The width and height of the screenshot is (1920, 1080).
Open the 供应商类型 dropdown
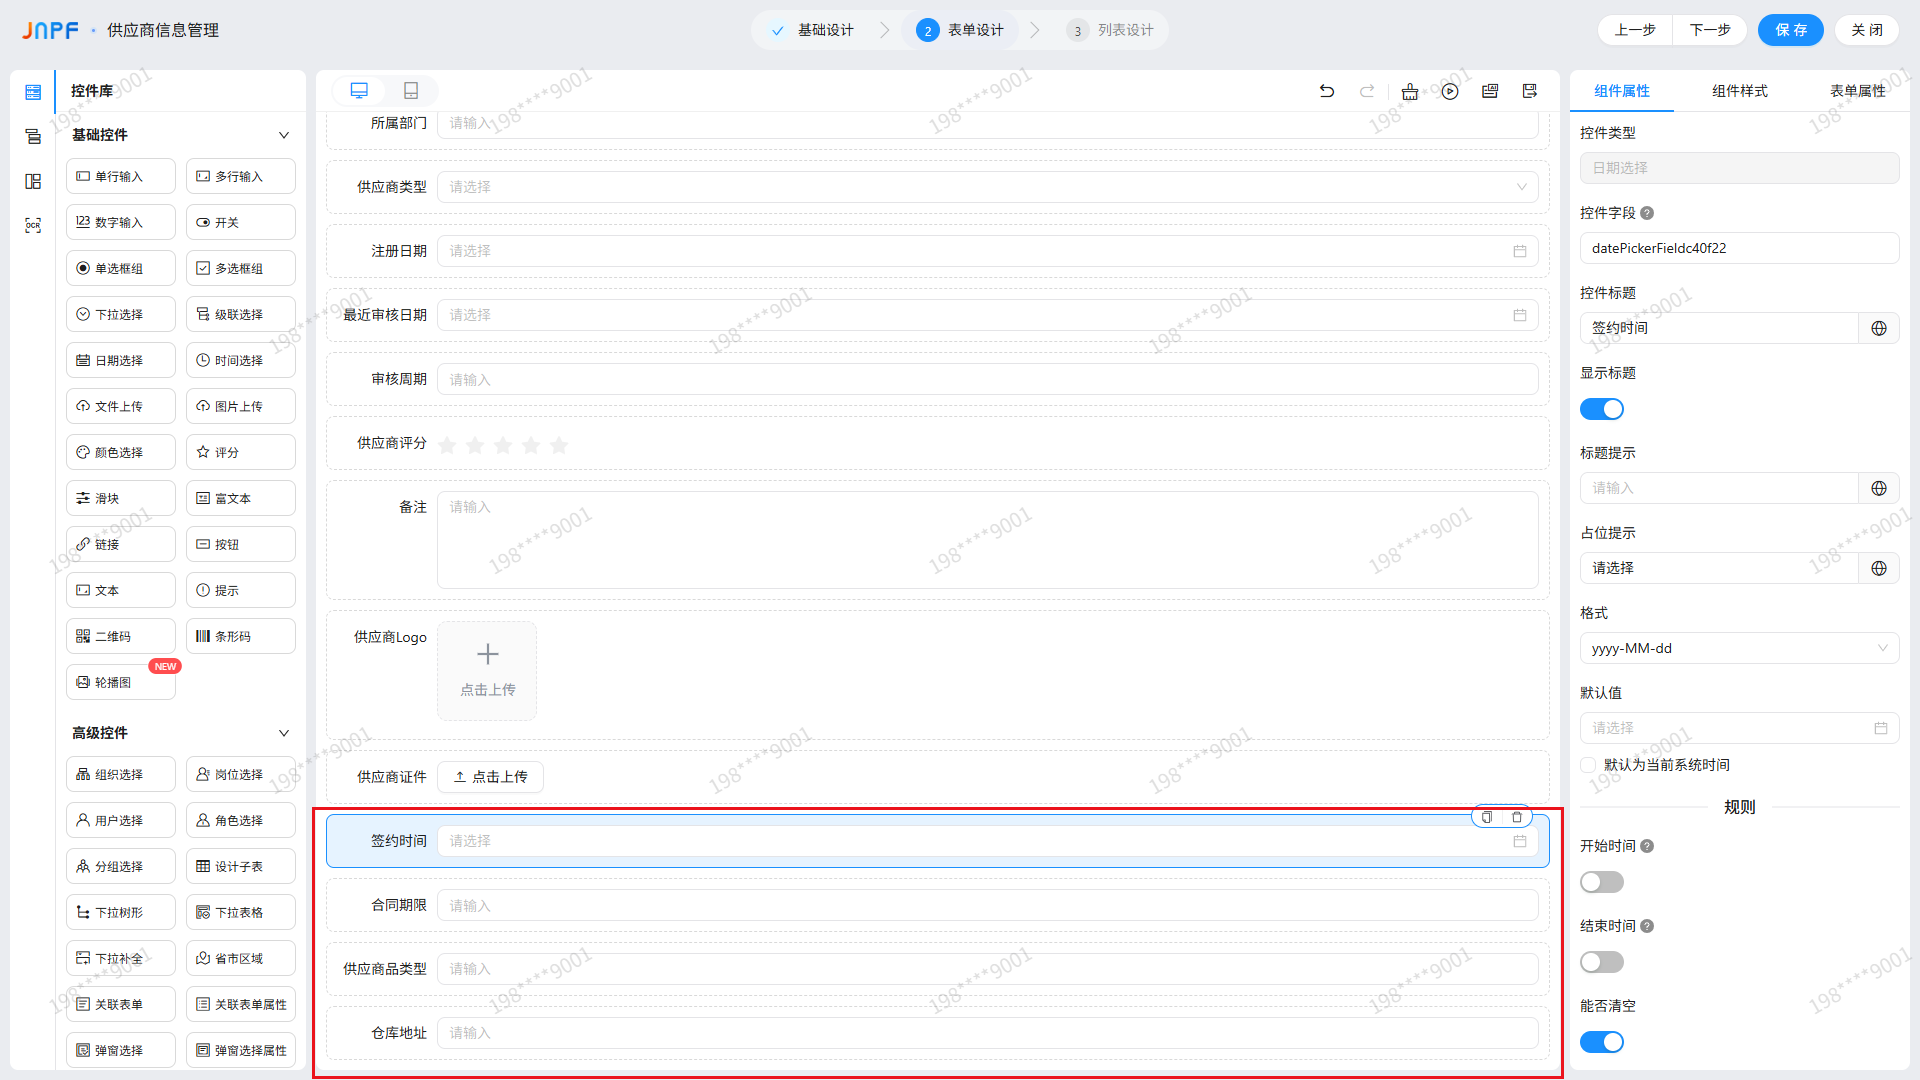coord(987,187)
